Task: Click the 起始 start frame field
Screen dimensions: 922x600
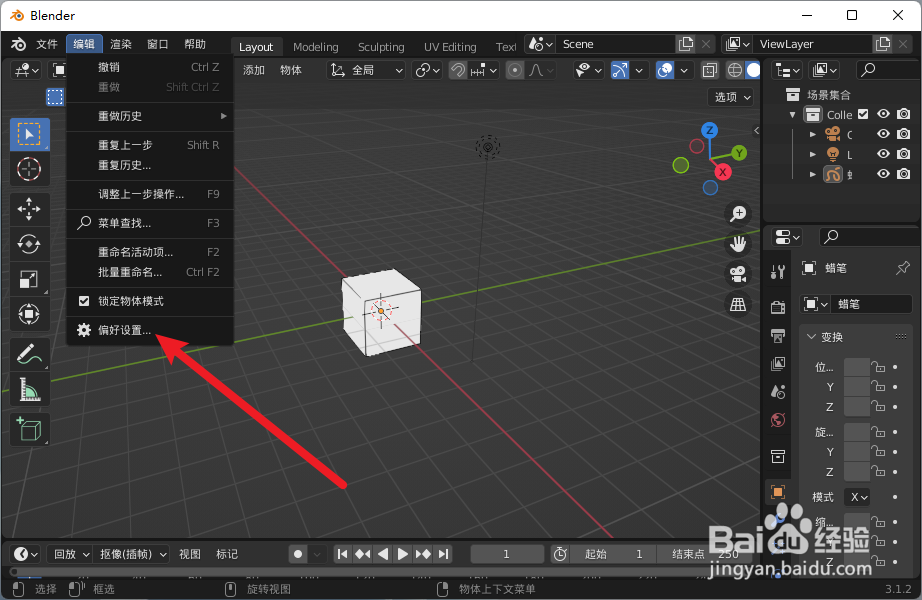Action: coord(613,554)
